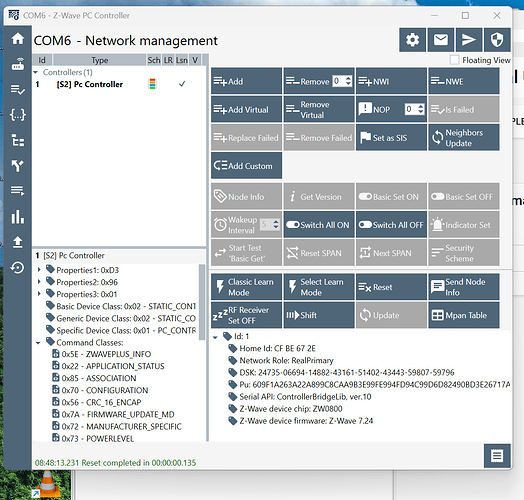Click the NWI button

(x=391, y=81)
